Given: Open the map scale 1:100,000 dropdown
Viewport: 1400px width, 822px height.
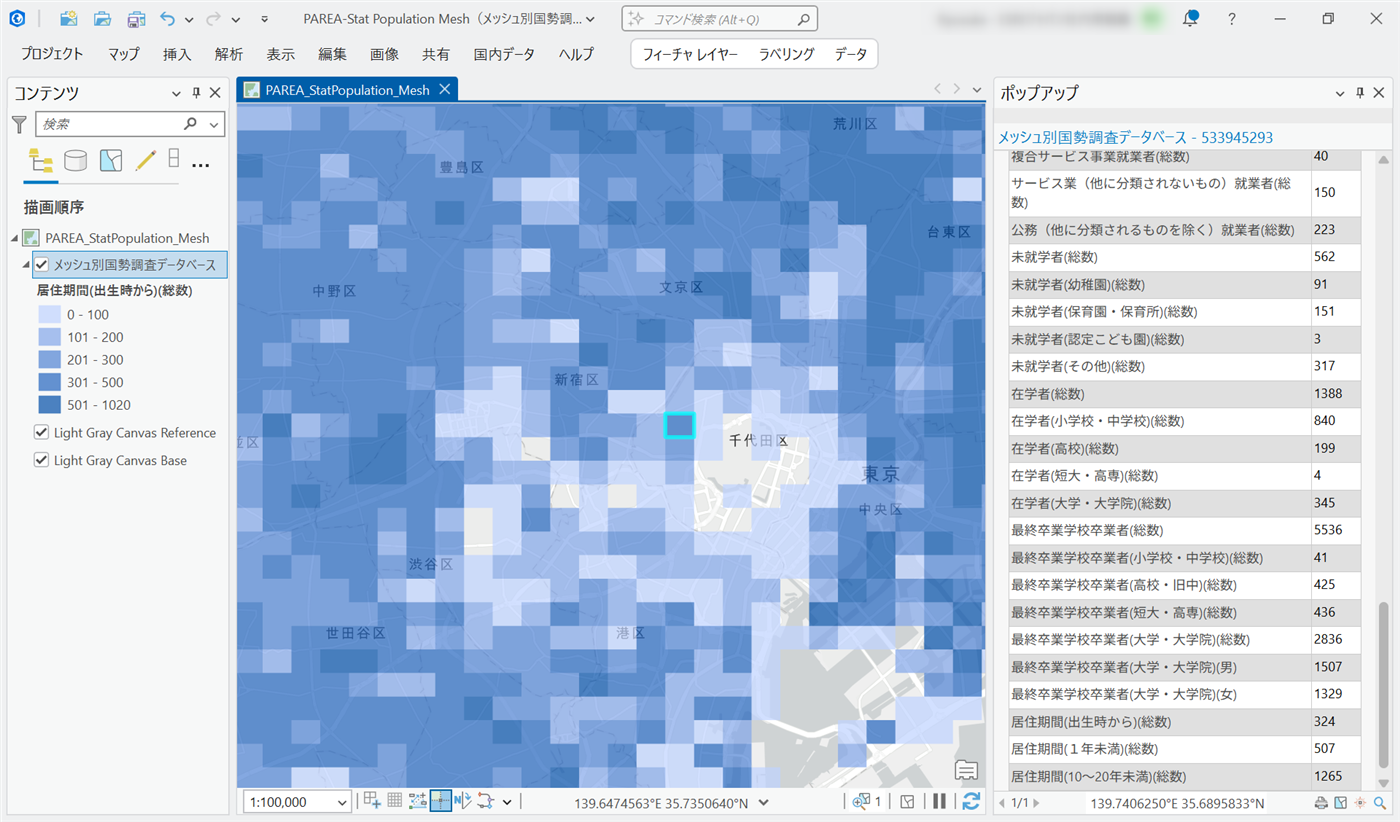Looking at the screenshot, I should (343, 802).
